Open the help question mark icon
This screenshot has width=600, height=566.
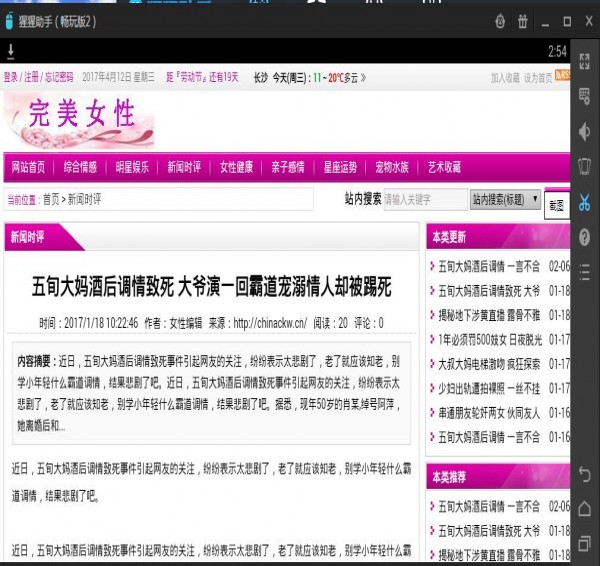coord(584,237)
